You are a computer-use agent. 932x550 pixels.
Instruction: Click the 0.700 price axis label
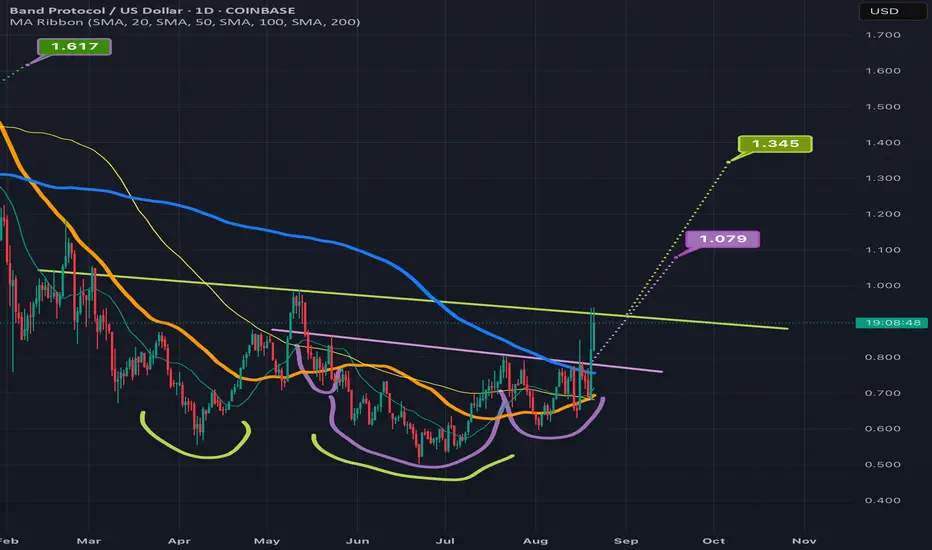pyautogui.click(x=883, y=393)
